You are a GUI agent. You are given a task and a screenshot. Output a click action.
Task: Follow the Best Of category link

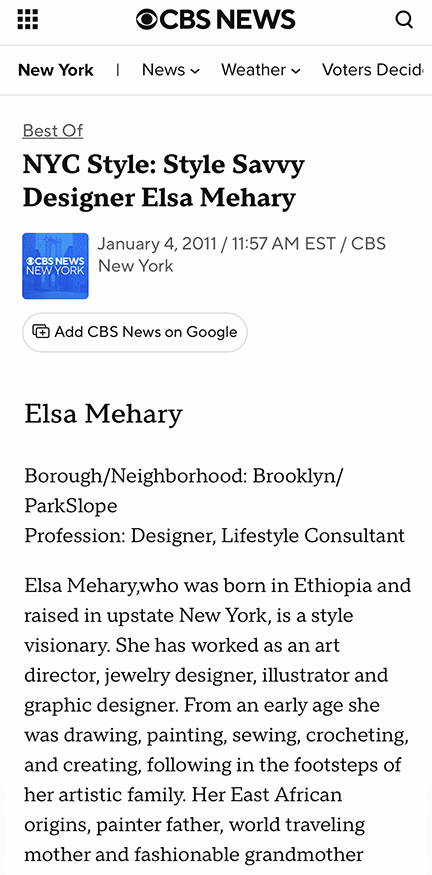pyautogui.click(x=53, y=131)
